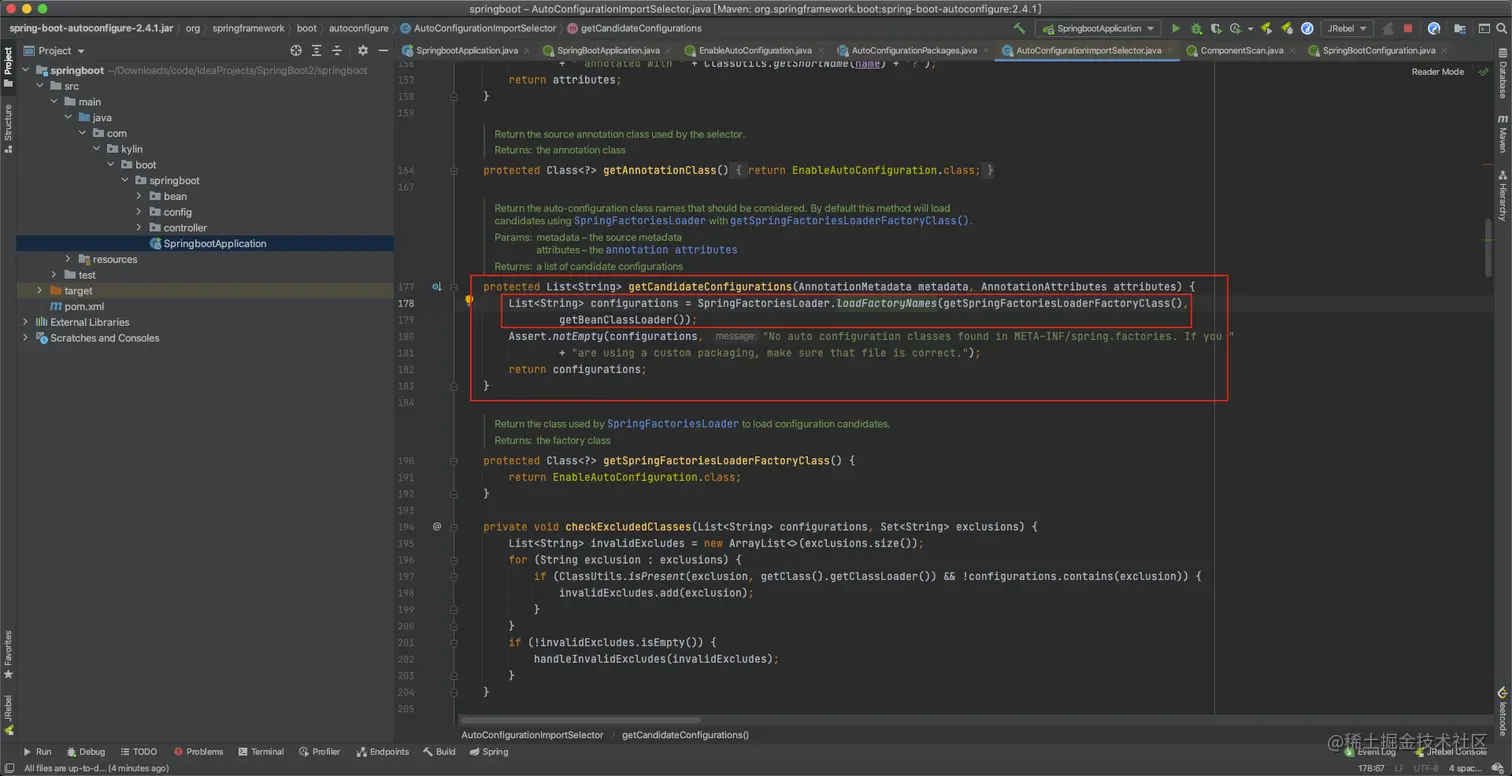Open the Endpoints tool window
Image resolution: width=1512 pixels, height=776 pixels.
click(382, 752)
